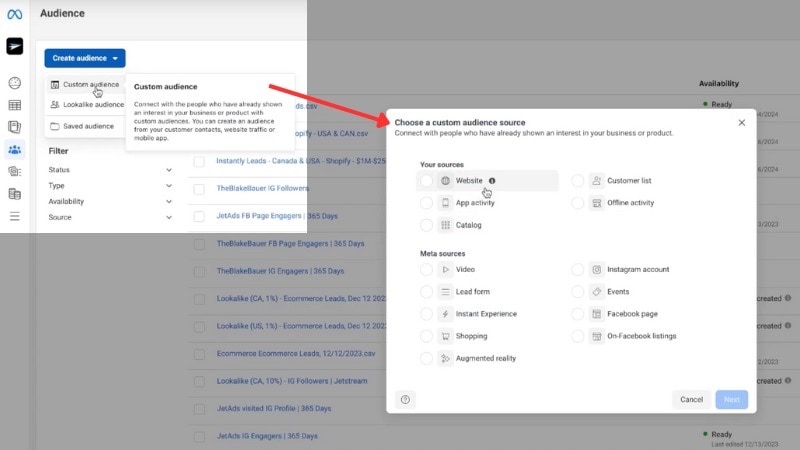Click the Website info icon

[x=492, y=181]
